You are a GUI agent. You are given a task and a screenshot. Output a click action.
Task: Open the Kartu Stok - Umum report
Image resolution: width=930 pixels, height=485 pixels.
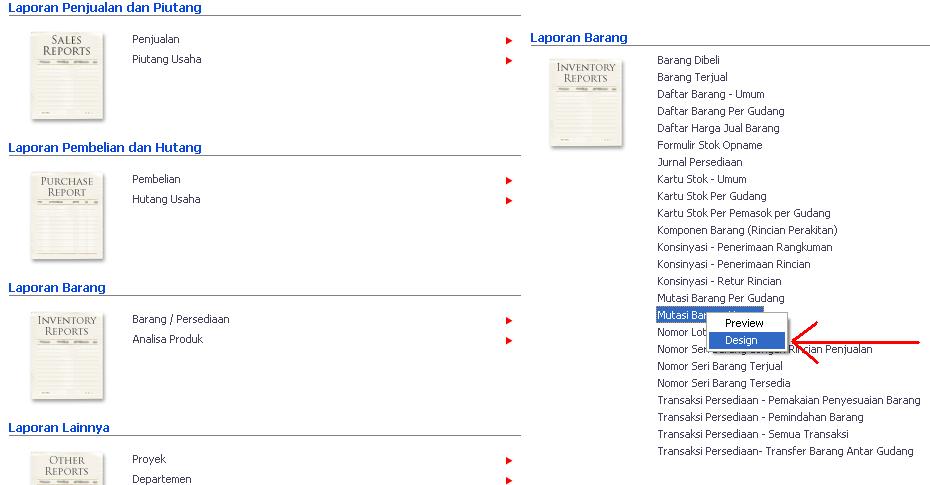(701, 179)
